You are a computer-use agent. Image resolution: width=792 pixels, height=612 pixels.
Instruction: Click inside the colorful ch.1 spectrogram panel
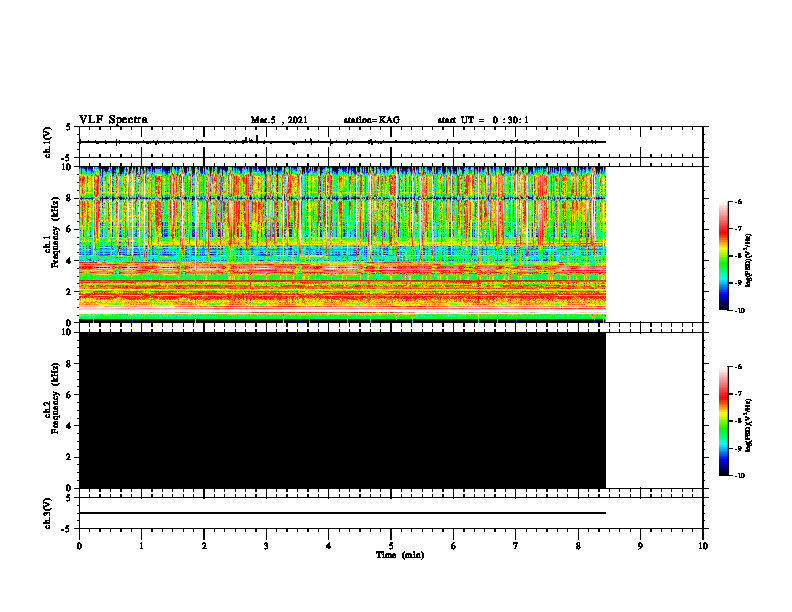[342, 244]
